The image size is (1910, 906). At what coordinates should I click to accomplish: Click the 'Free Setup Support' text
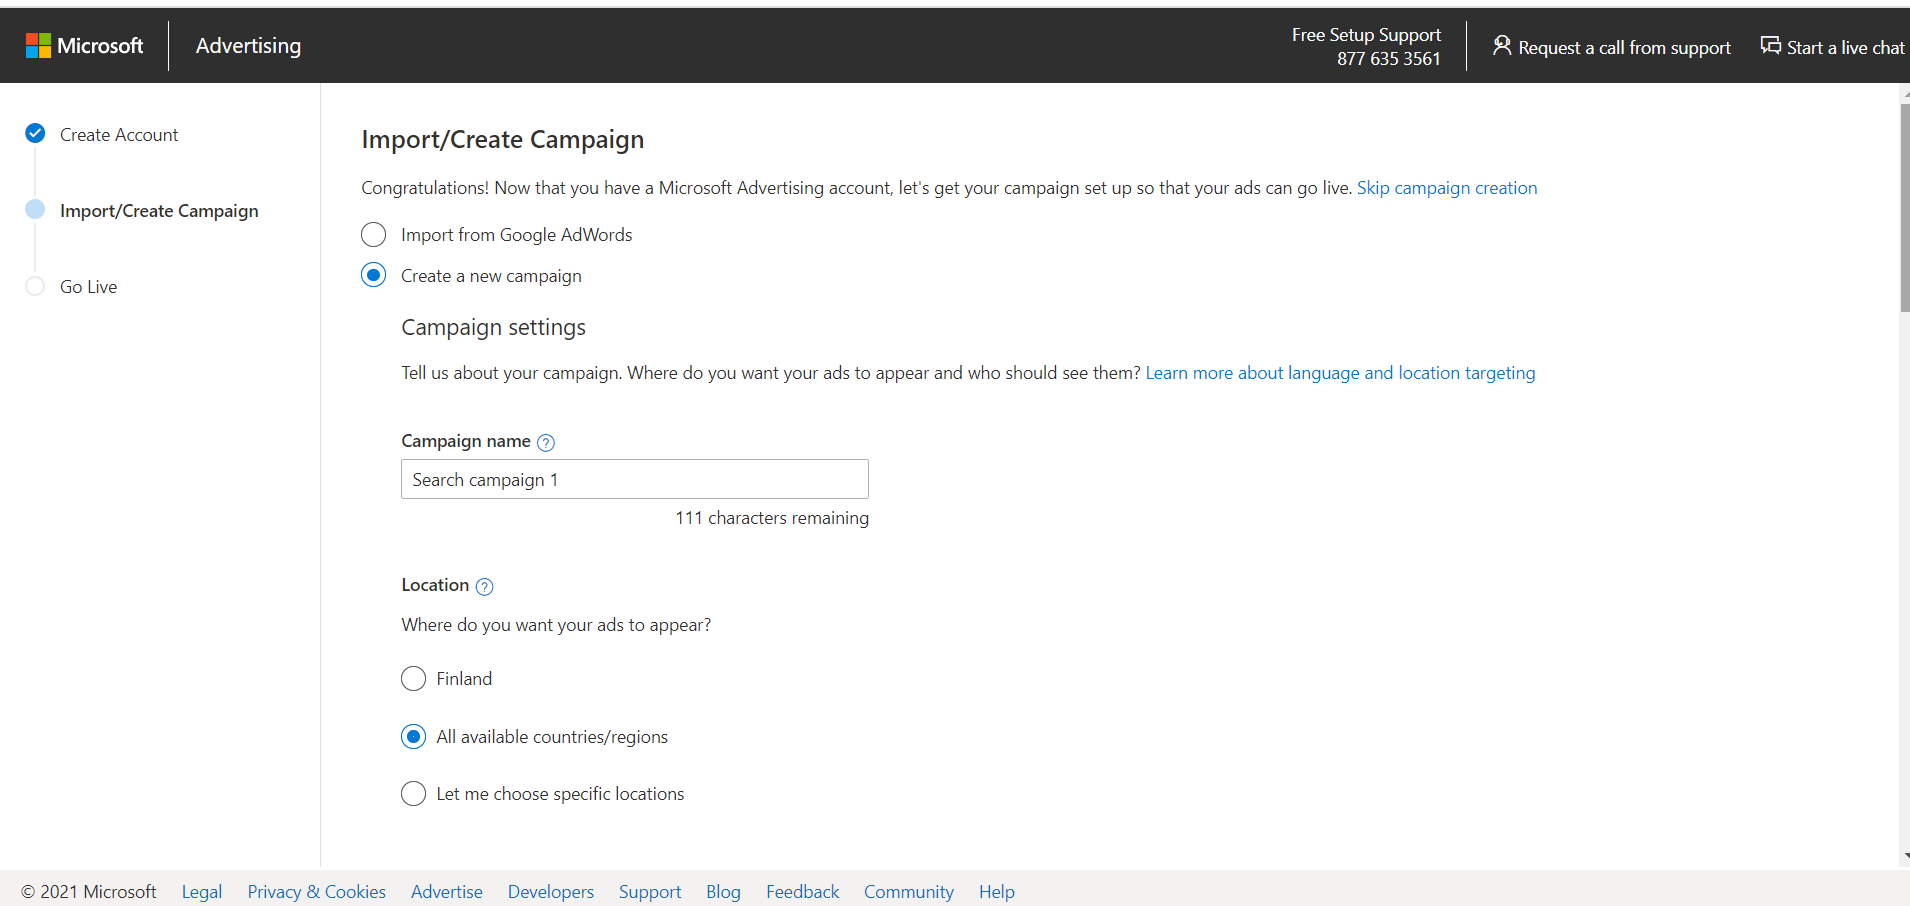[x=1366, y=35]
